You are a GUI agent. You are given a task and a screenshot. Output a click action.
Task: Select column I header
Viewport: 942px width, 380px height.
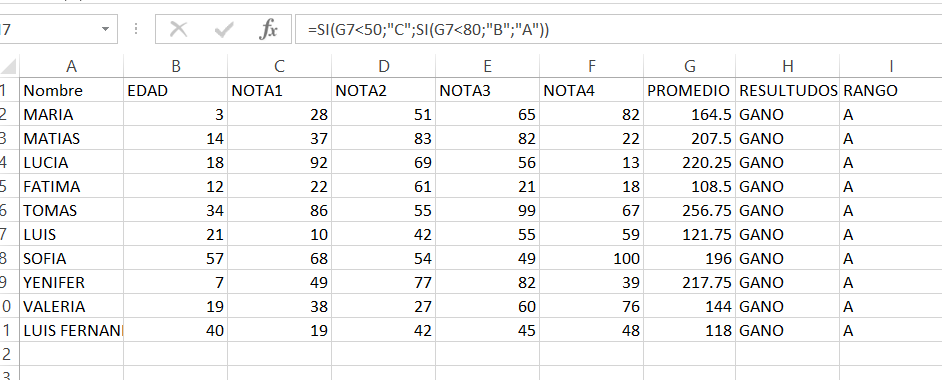tap(891, 67)
